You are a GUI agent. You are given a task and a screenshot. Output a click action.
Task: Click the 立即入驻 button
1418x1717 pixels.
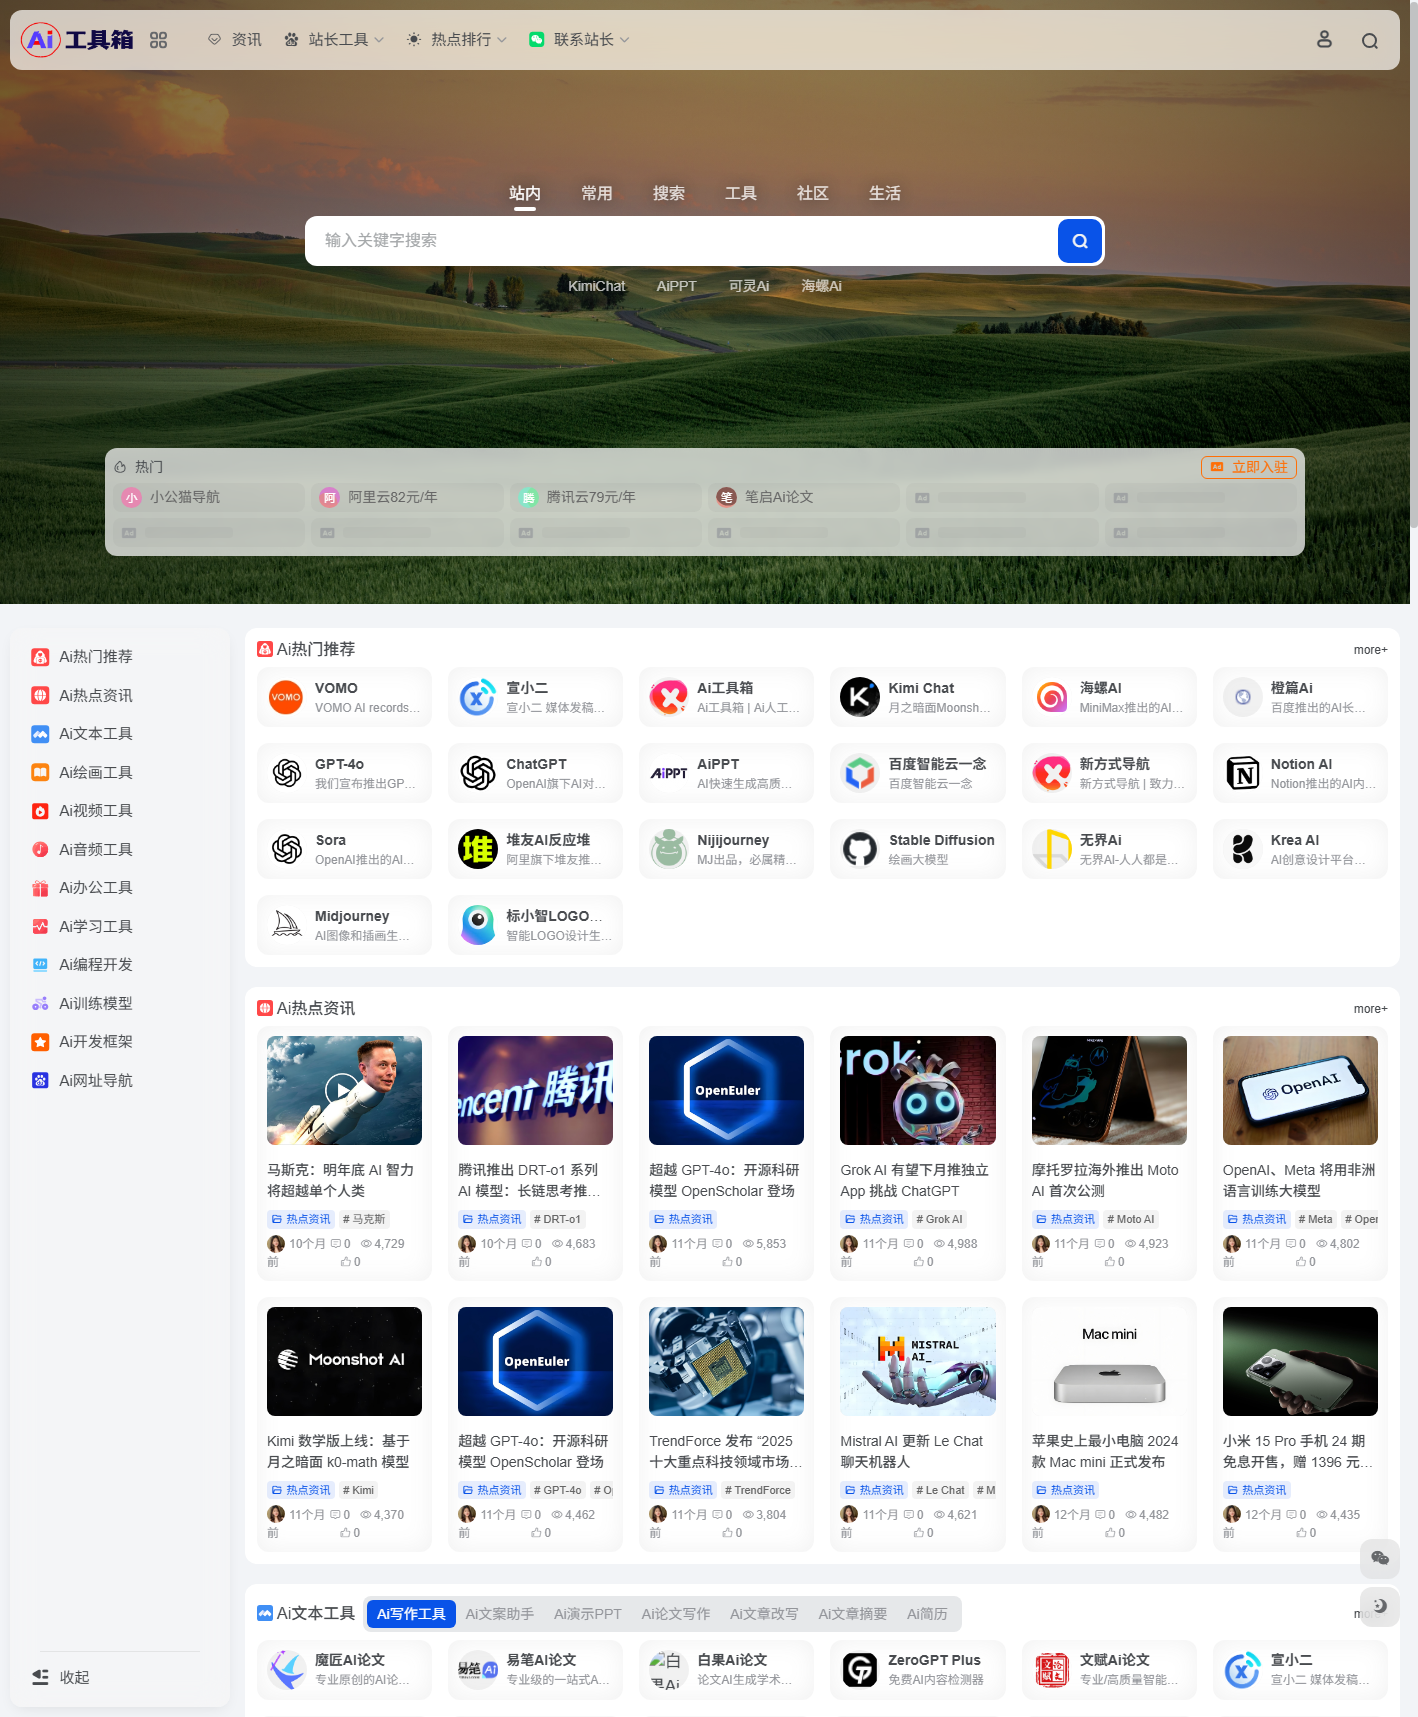tap(1248, 467)
